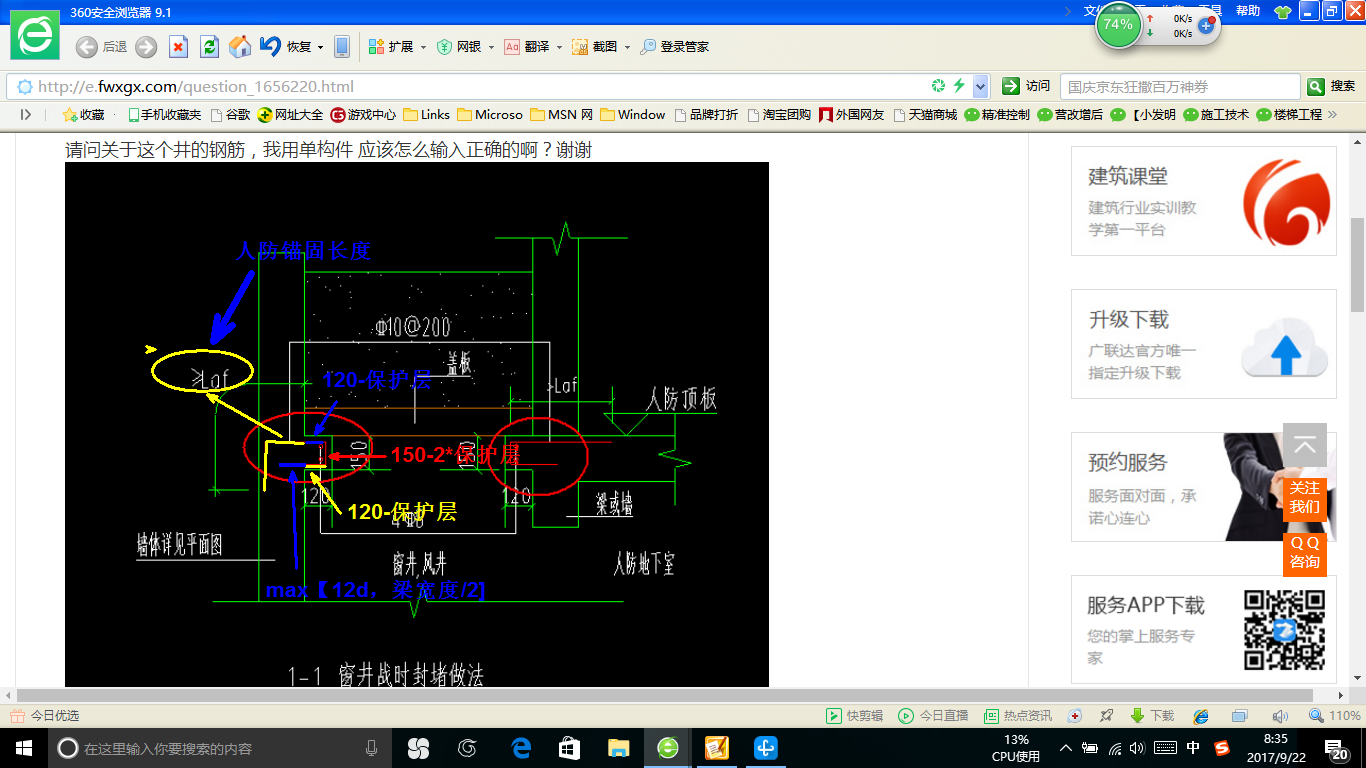Screen dimensions: 1366x768
Task: Open the address bar history dropdown
Action: pos(981,86)
